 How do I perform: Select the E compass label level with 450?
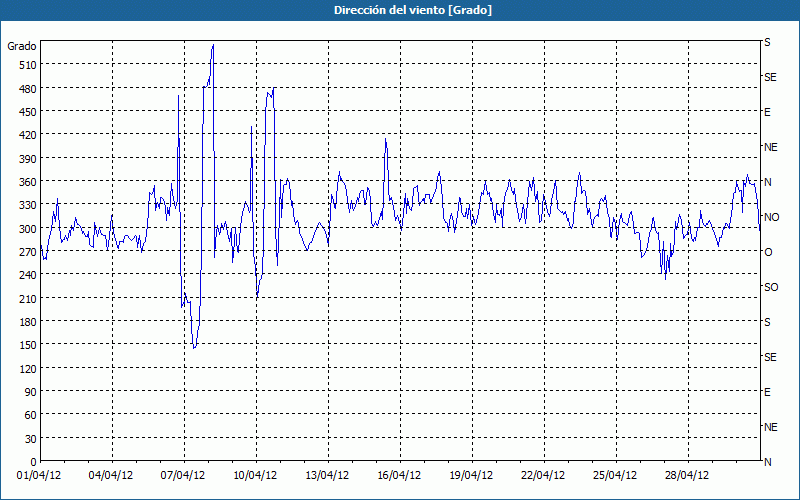click(x=767, y=112)
